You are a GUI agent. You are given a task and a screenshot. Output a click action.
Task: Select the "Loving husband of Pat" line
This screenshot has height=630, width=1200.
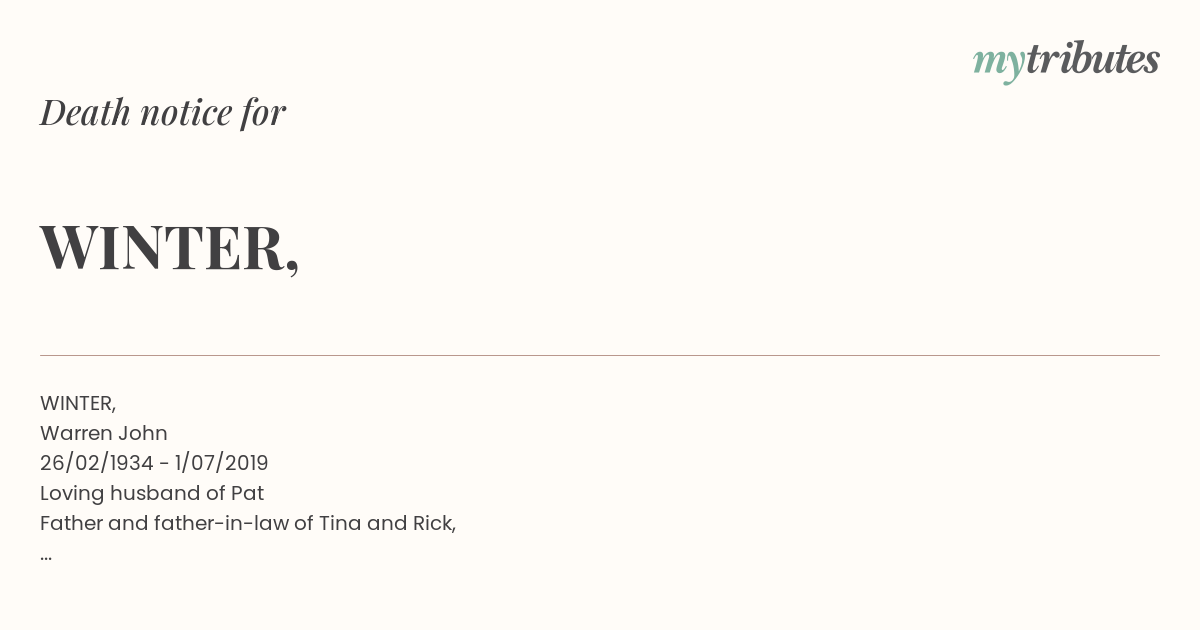point(152,493)
